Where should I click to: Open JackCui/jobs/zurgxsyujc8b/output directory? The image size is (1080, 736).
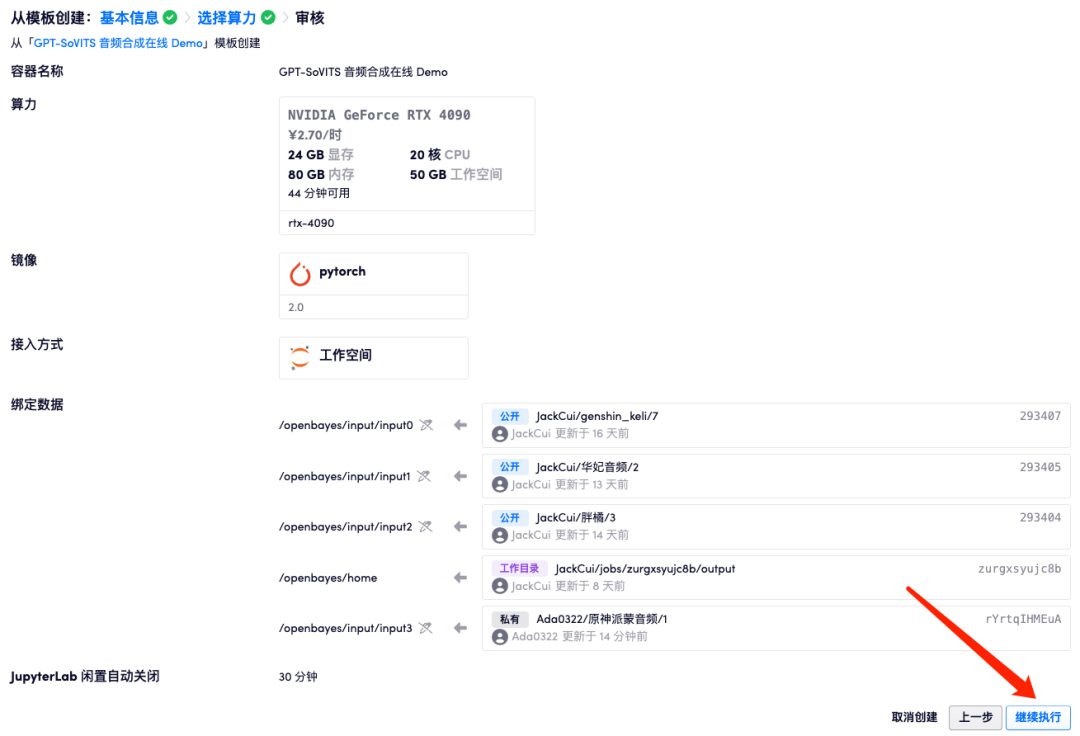[x=645, y=569]
